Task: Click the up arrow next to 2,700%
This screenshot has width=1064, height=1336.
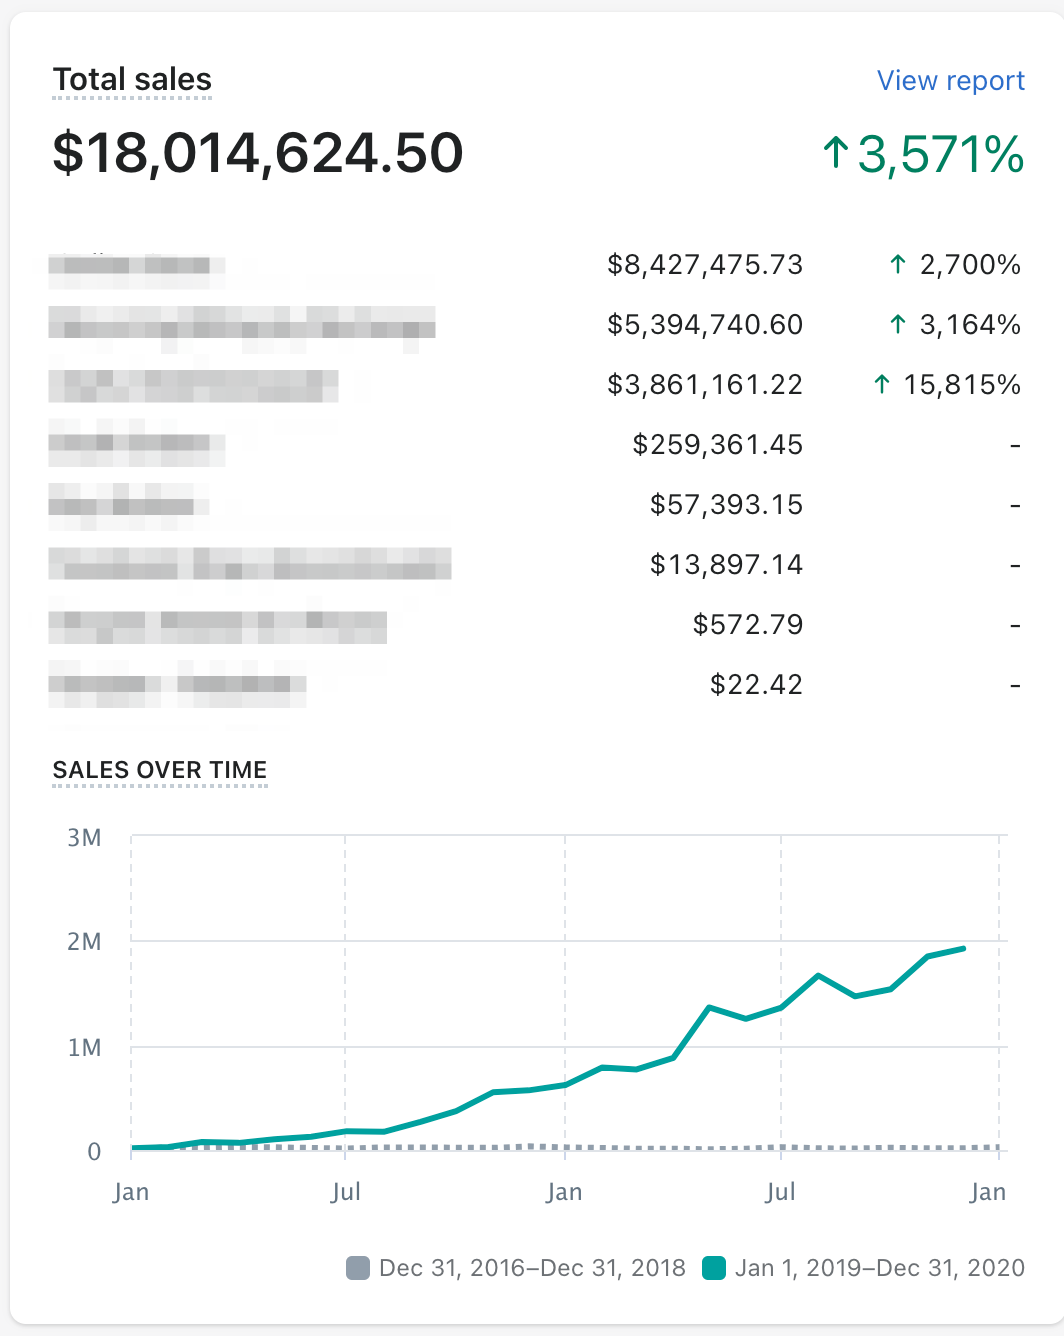Action: pos(898,265)
